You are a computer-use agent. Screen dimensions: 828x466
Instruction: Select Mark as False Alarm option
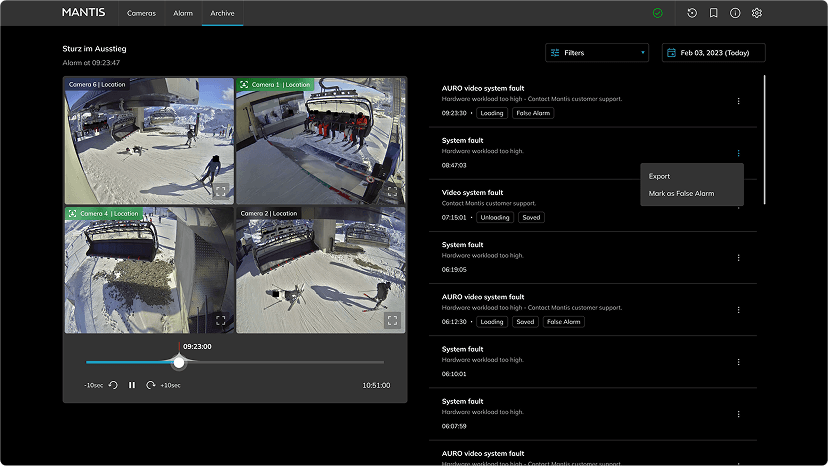point(681,193)
